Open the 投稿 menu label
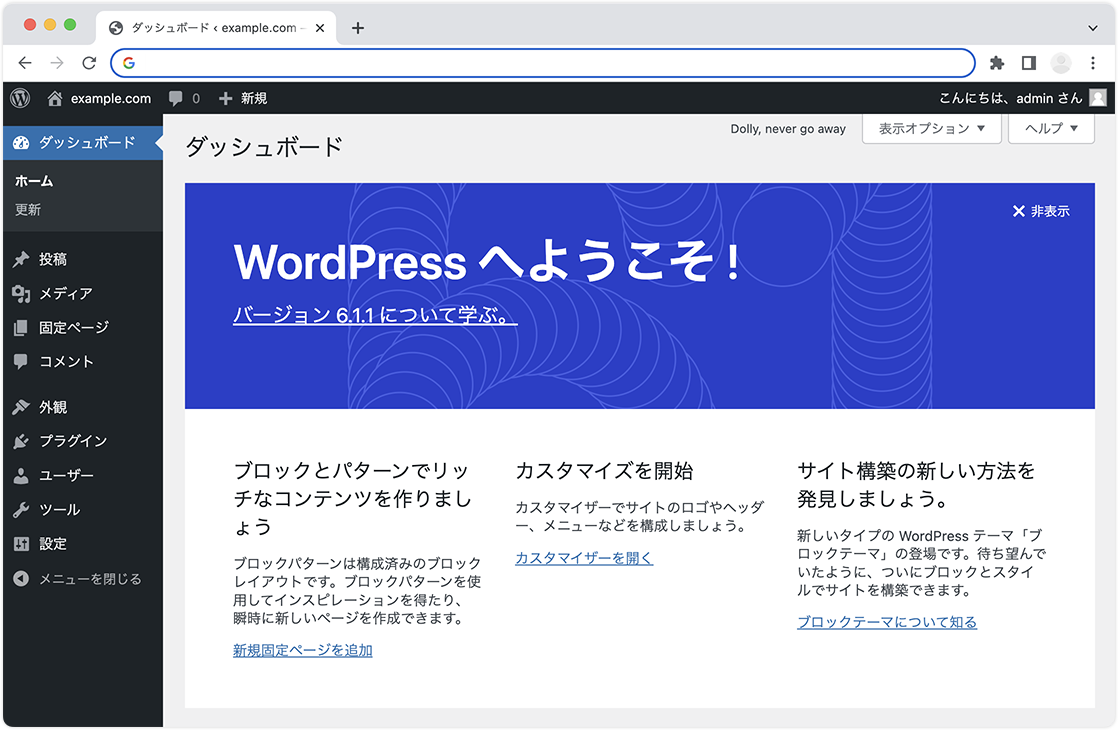Screen dimensions: 1119x731 tap(53, 259)
